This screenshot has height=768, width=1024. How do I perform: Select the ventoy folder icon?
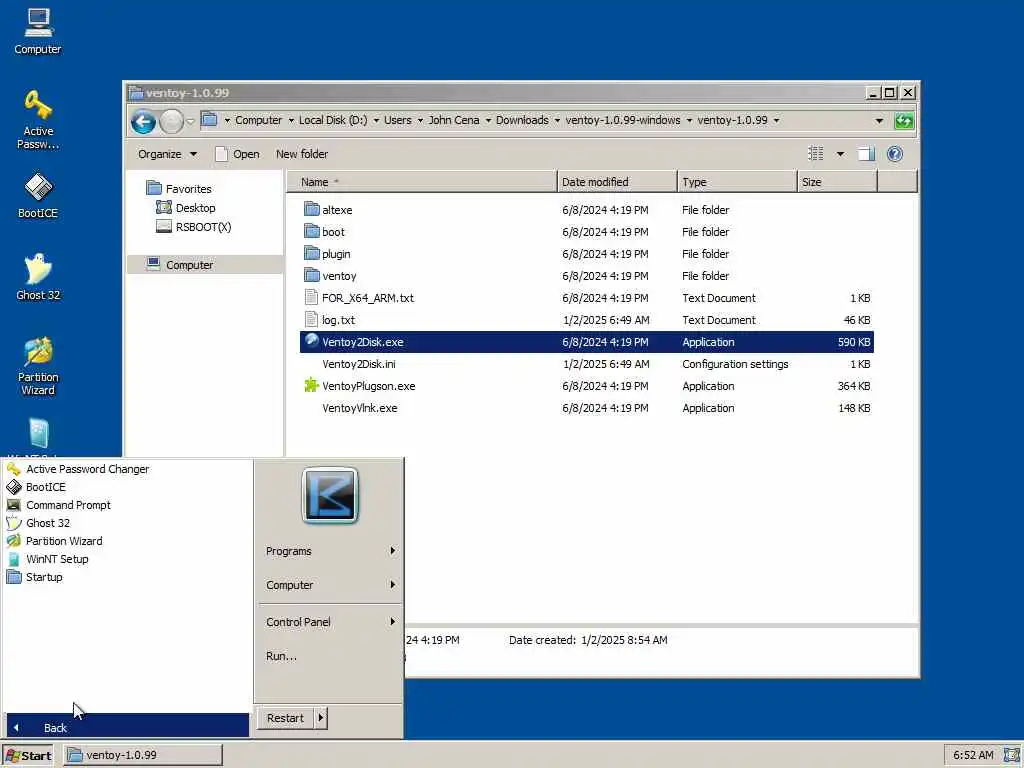pyautogui.click(x=312, y=275)
